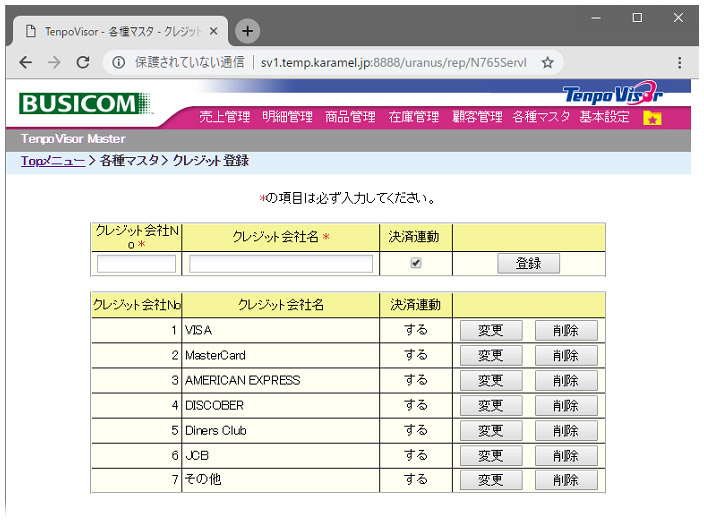
Task: Open the 各種マスタ menu
Action: click(541, 117)
